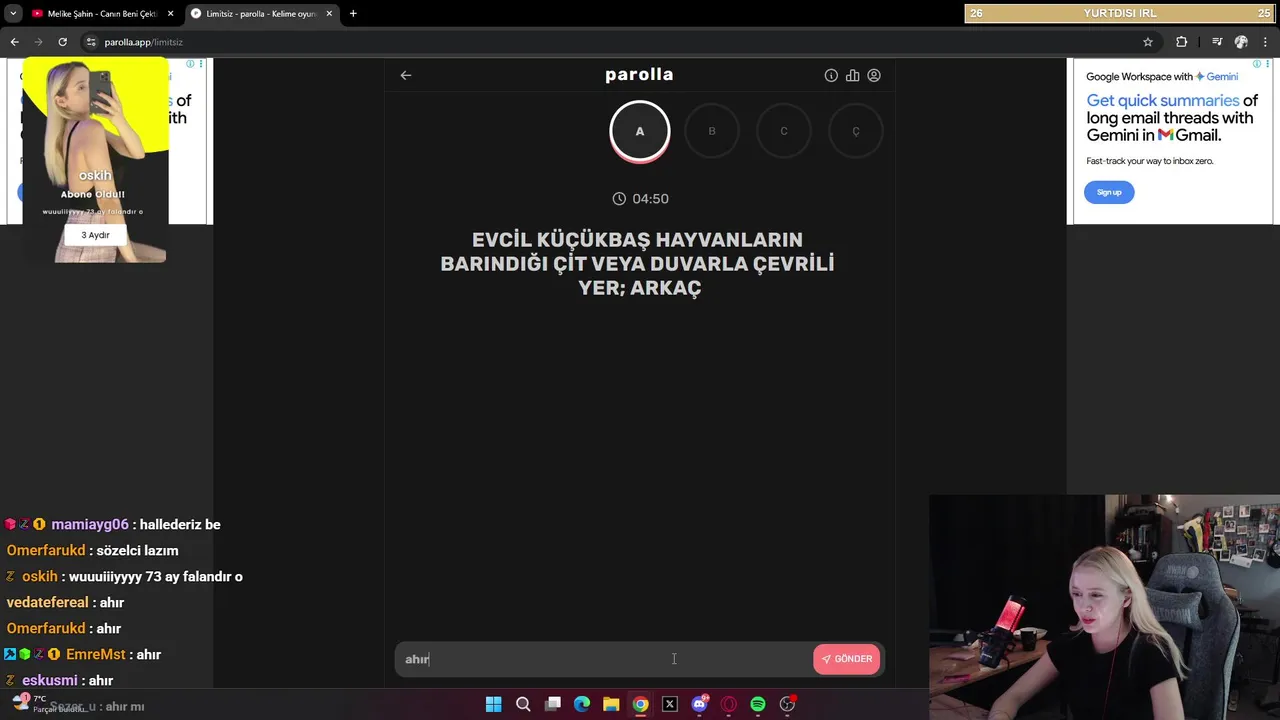1280x720 pixels.
Task: Expand the tab search dropdown
Action: tap(12, 14)
